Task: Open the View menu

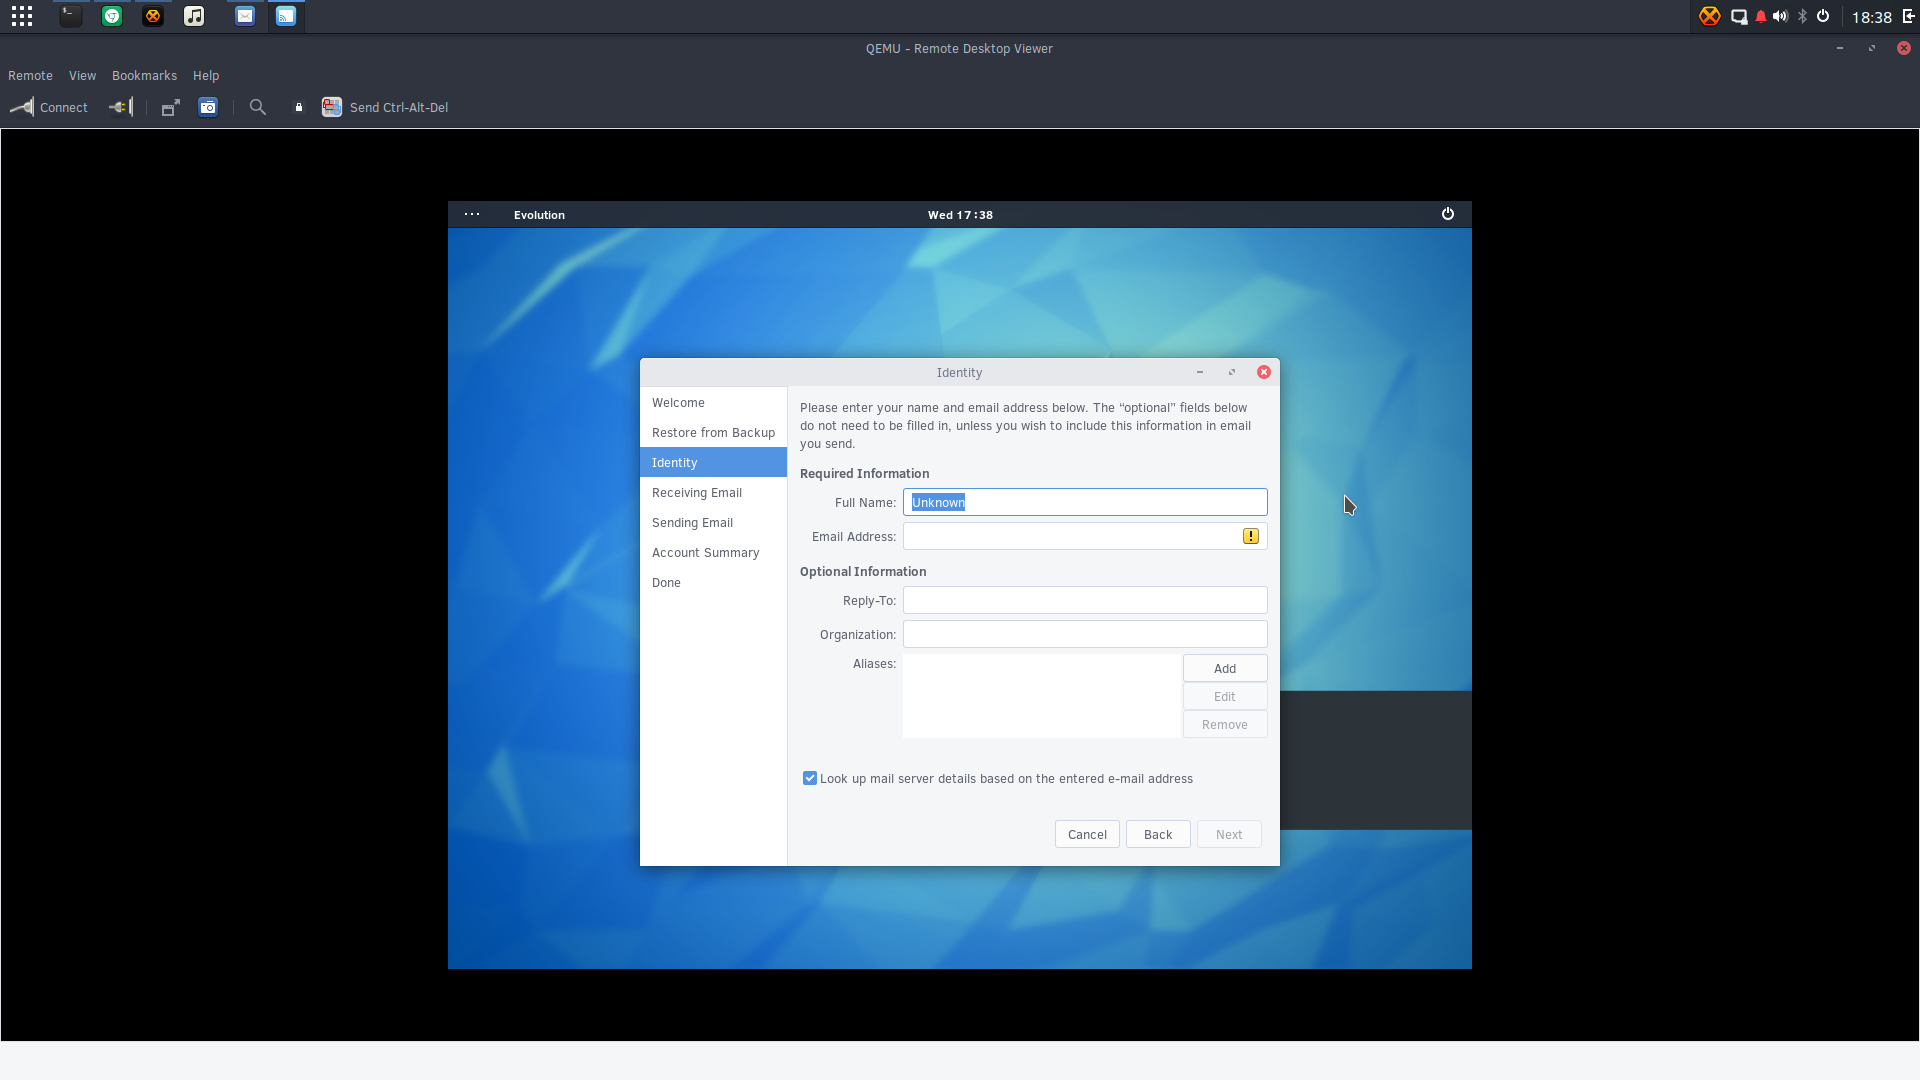Action: (x=82, y=76)
